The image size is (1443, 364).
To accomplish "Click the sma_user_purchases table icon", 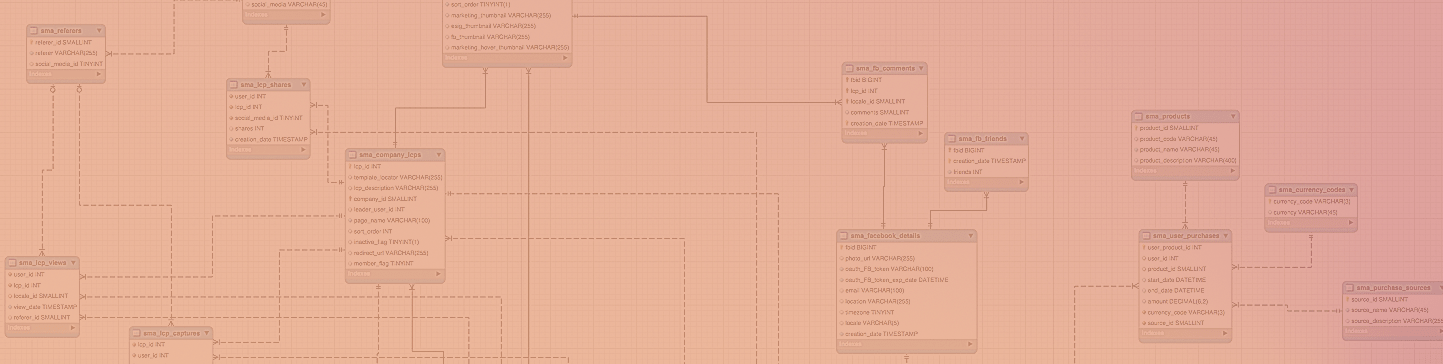I will (x=1145, y=236).
